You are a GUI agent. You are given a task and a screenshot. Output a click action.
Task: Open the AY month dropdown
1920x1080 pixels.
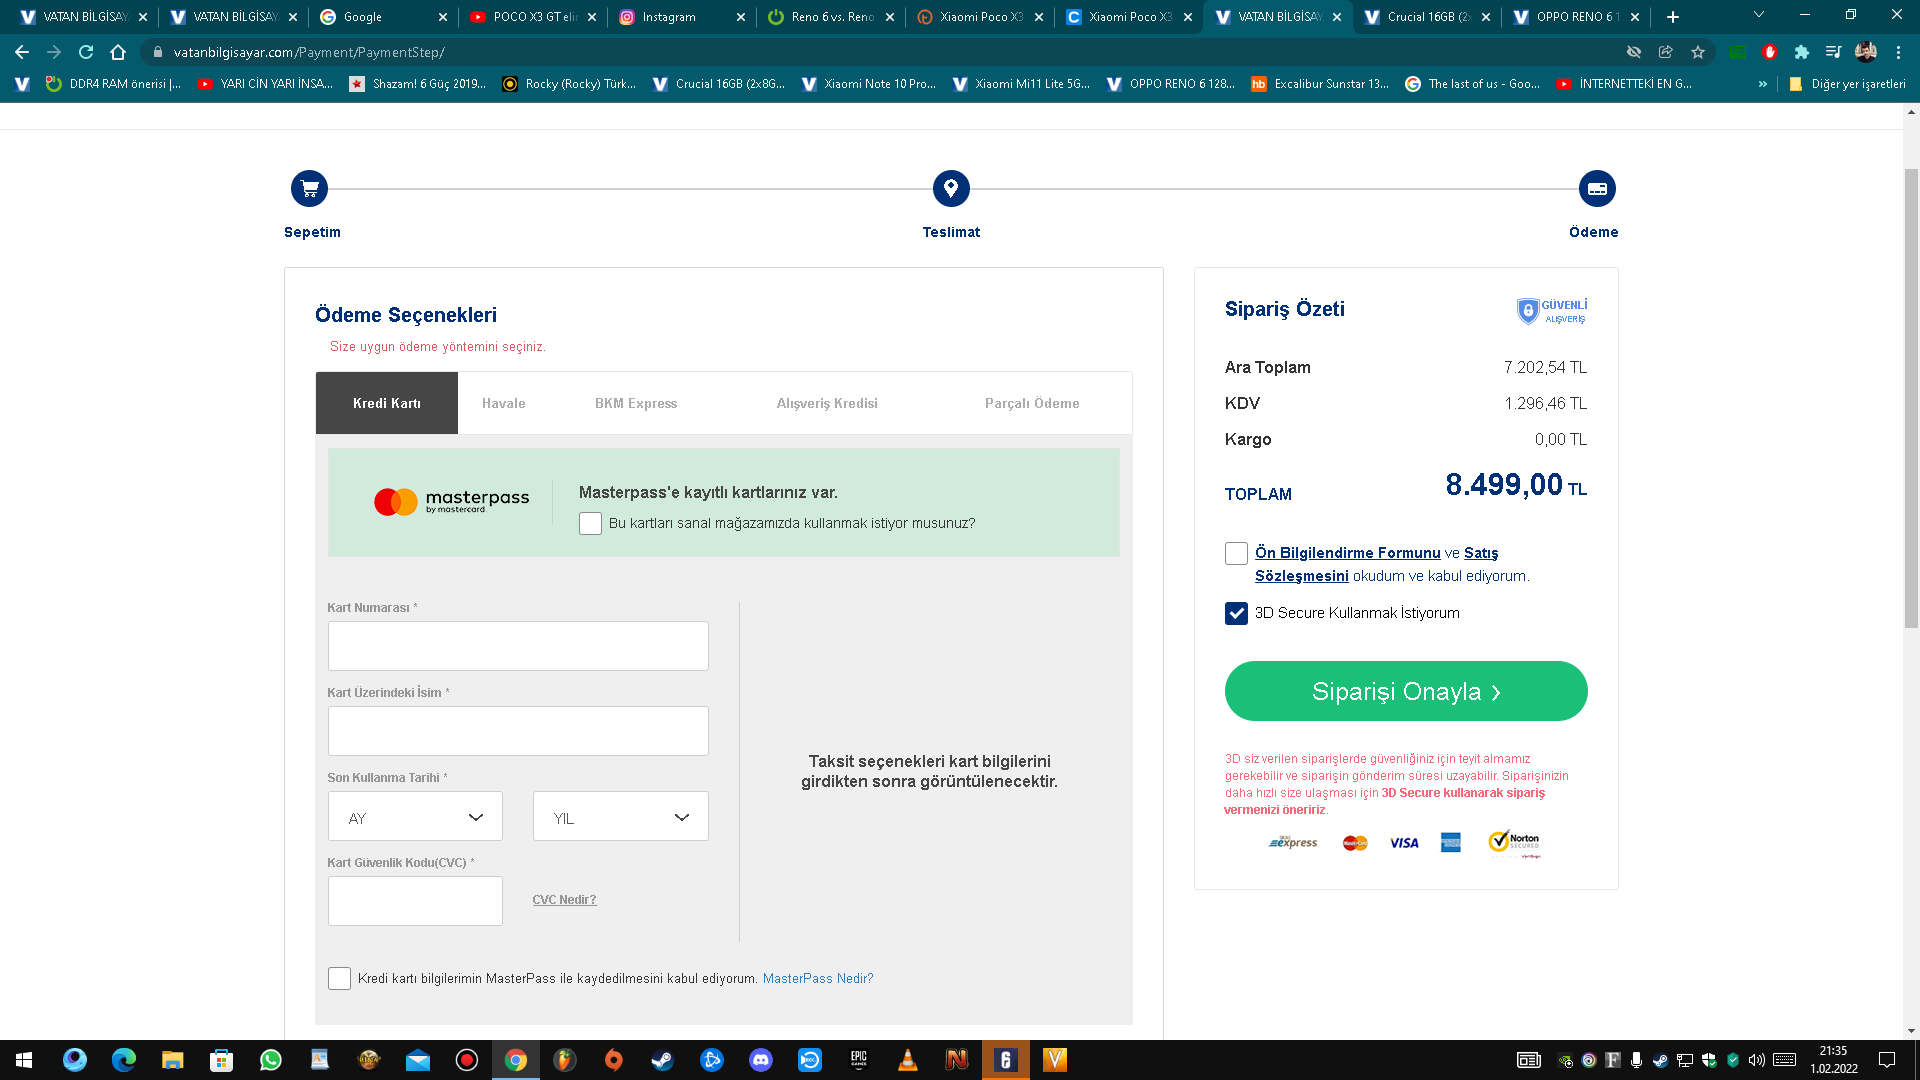415,817
